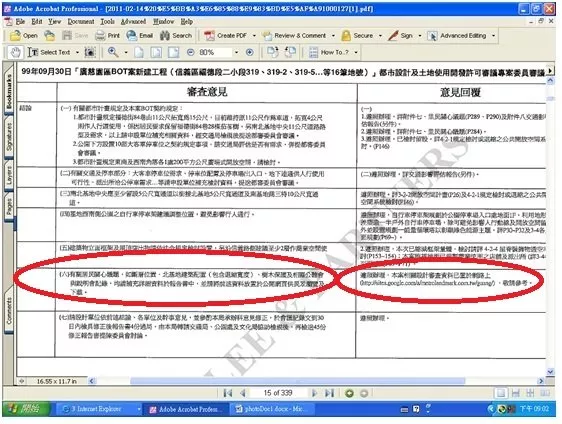
Task: Click the zoom out minus button
Action: point(191,52)
